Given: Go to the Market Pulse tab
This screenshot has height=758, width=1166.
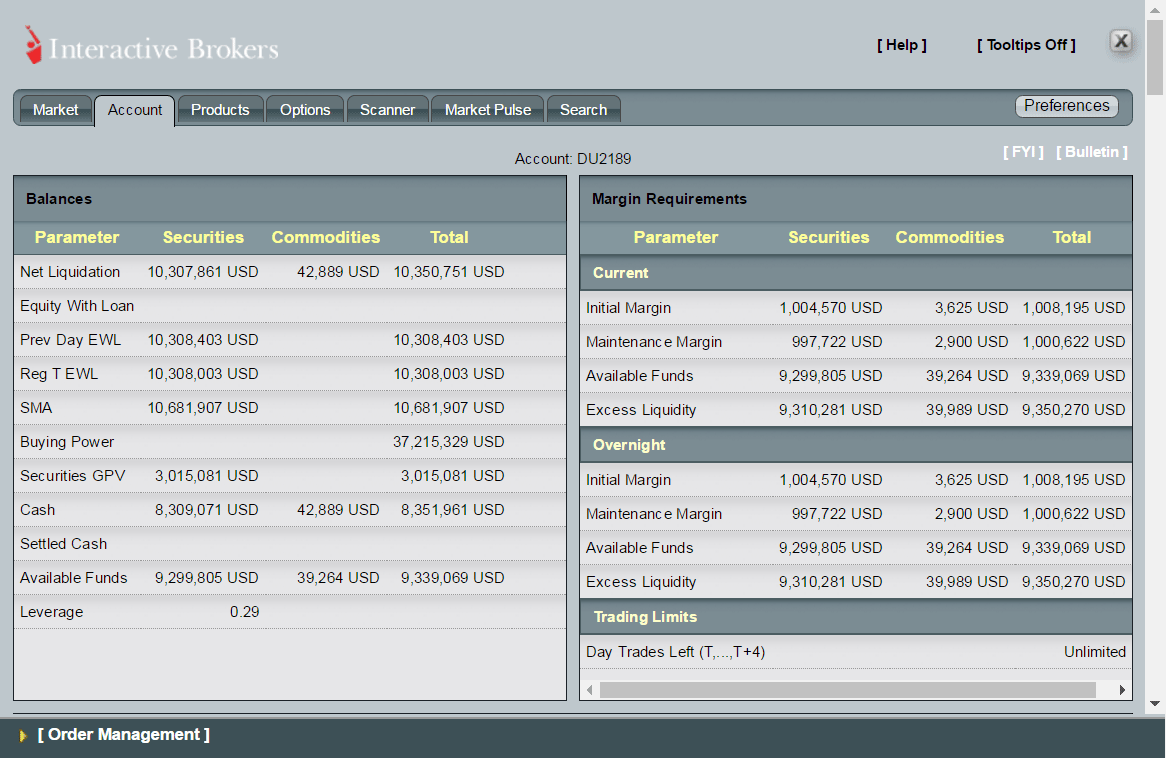Looking at the screenshot, I should coord(488,110).
